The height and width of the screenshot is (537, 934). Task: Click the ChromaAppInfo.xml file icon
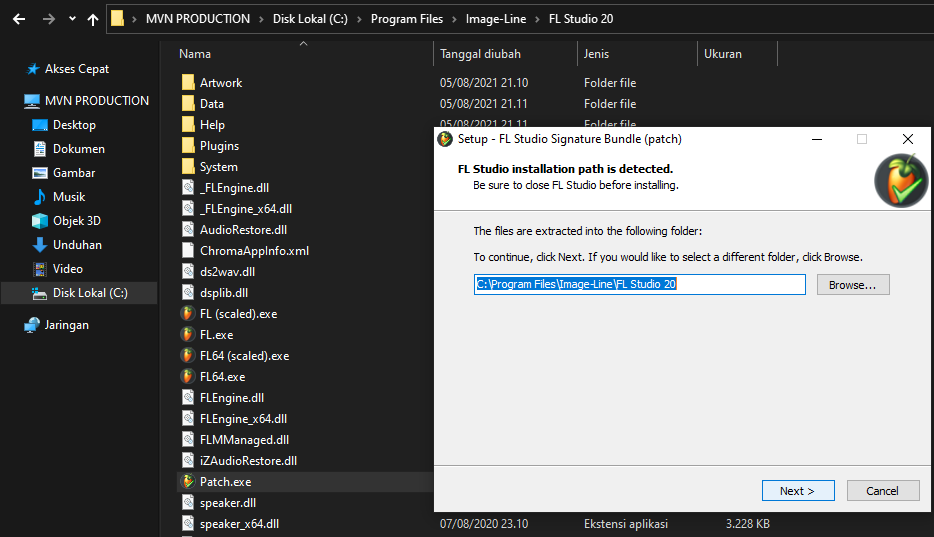tap(188, 251)
